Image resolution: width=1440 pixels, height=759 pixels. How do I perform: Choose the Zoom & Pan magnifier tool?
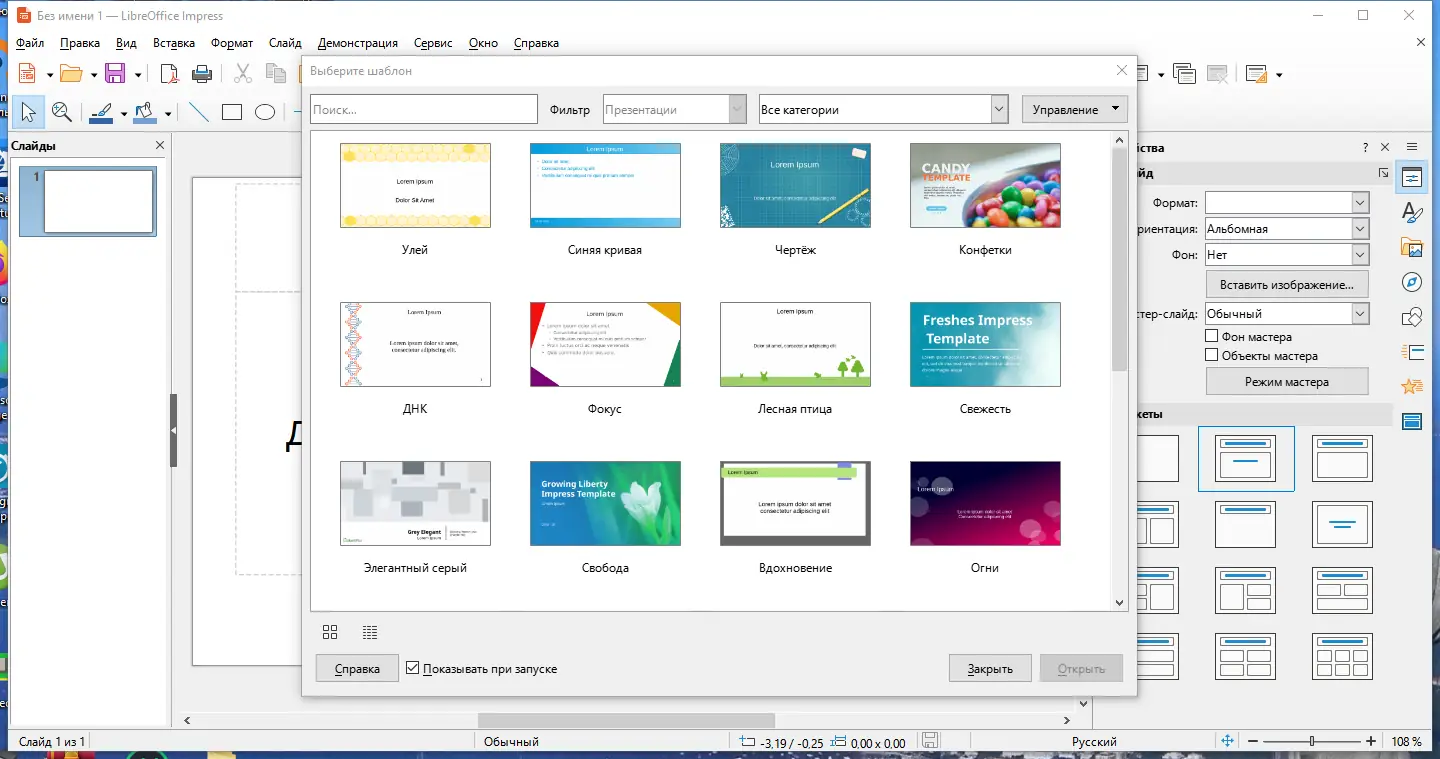(62, 112)
